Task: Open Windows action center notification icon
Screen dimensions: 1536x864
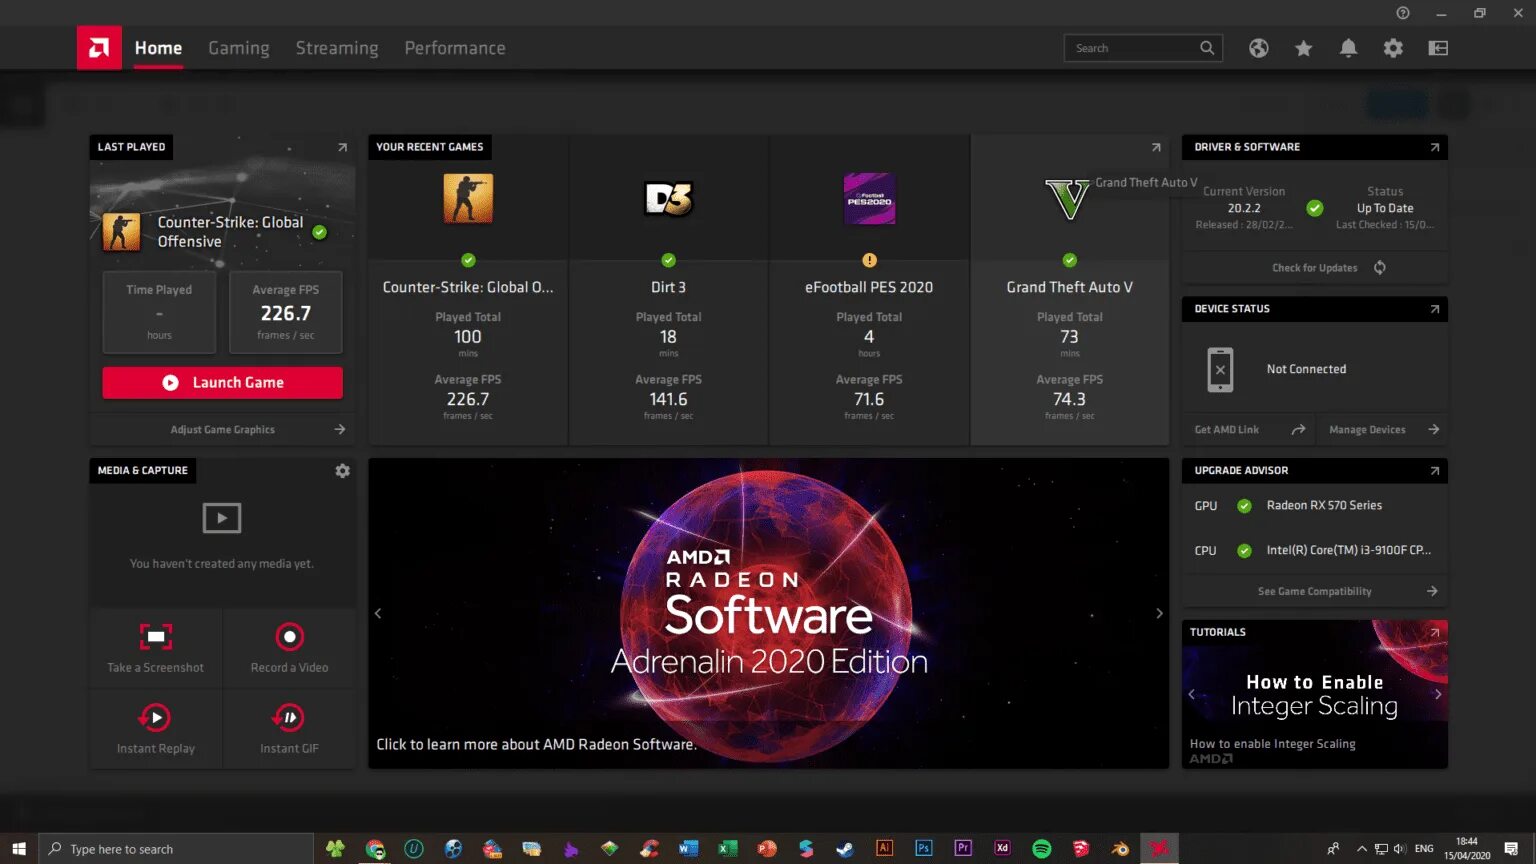Action: click(x=1511, y=849)
